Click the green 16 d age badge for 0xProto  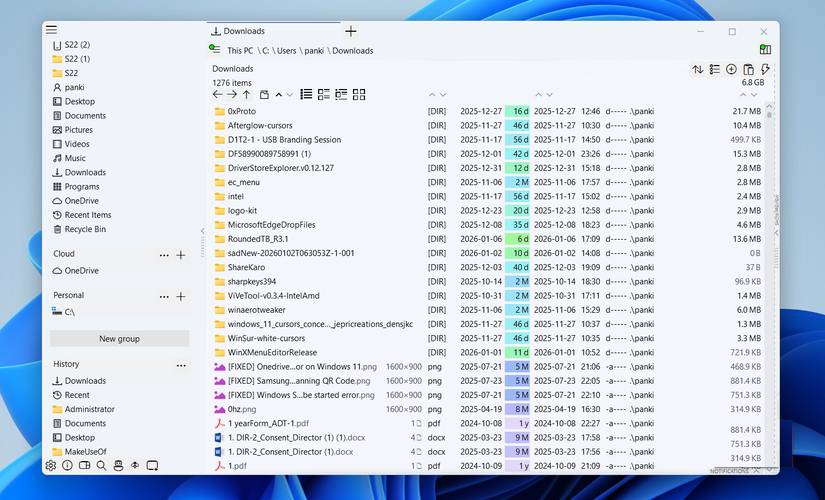pyautogui.click(x=517, y=111)
